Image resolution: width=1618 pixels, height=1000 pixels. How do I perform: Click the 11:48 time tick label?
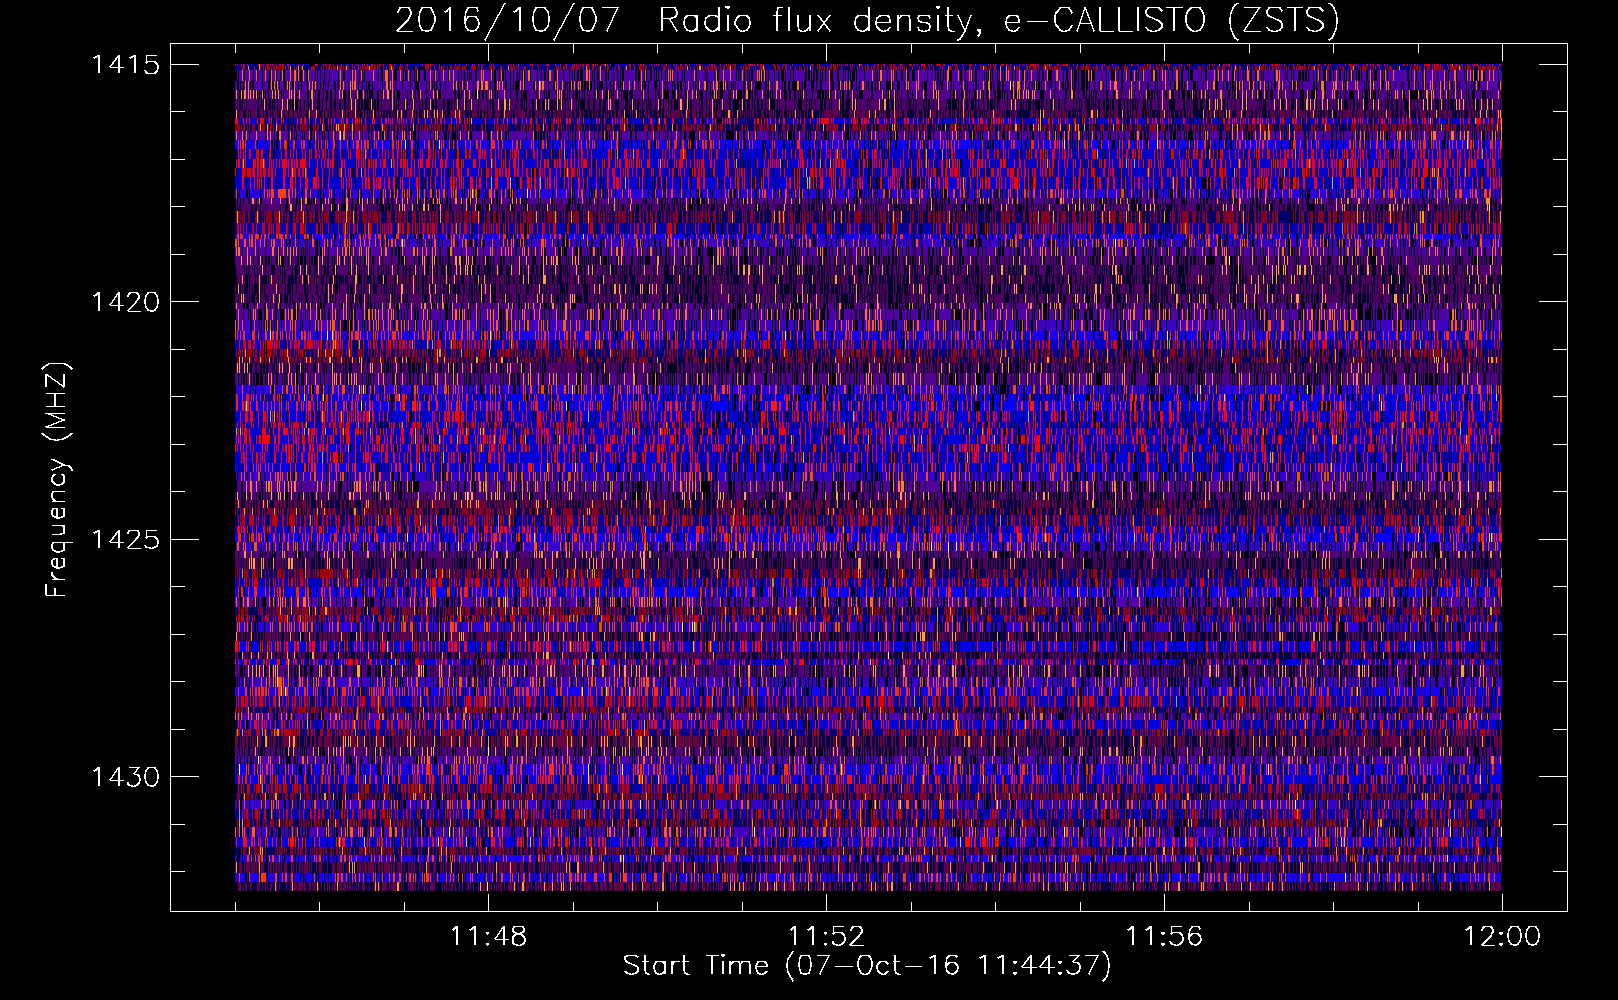point(488,937)
